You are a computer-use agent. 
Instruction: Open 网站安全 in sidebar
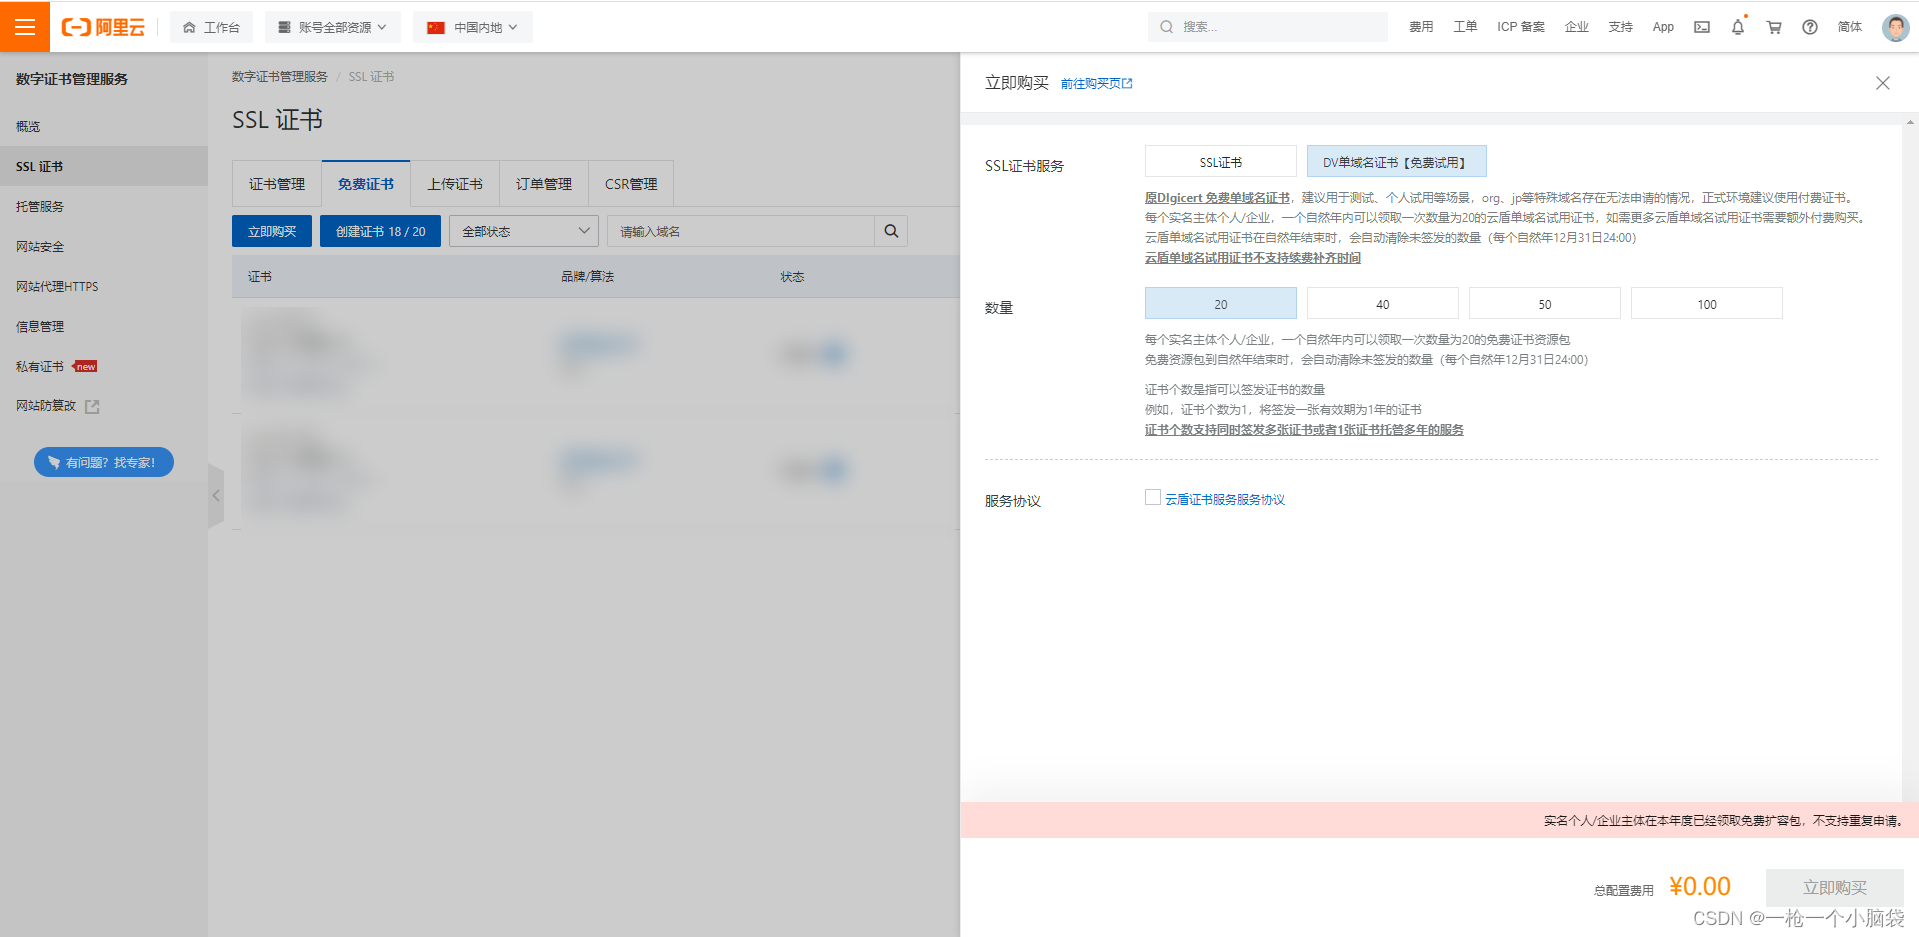104,246
